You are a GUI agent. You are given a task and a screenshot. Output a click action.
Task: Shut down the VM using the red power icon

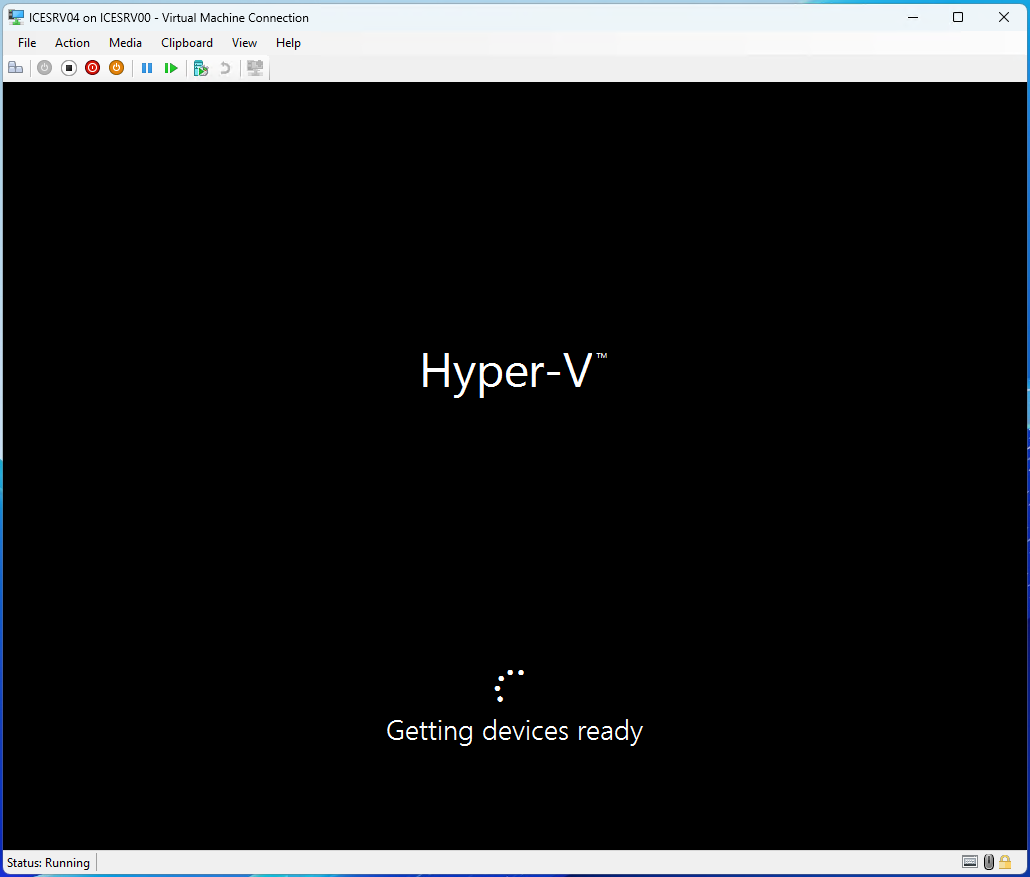(93, 68)
